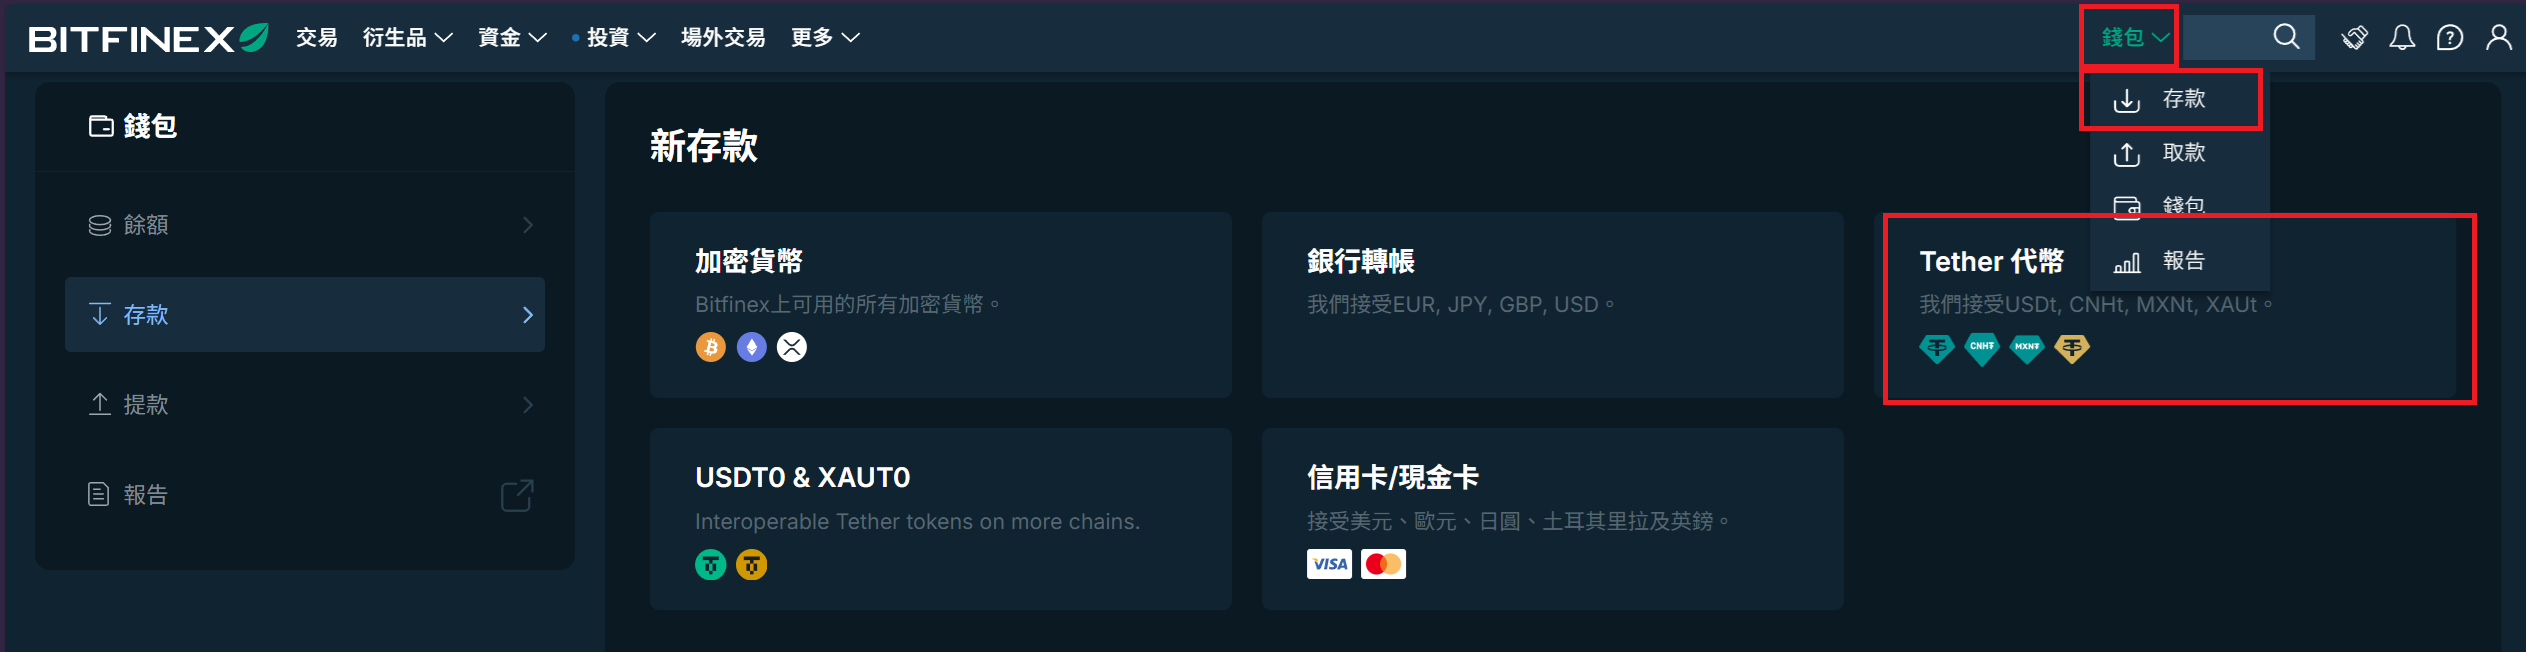
Task: Click the download icon beside 存款 in dropdown
Action: pos(2126,100)
